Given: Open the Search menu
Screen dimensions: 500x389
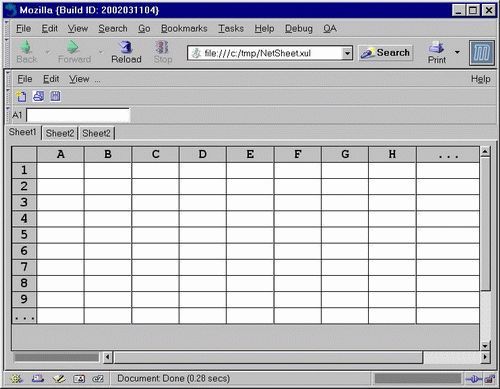Looking at the screenshot, I should 113,29.
